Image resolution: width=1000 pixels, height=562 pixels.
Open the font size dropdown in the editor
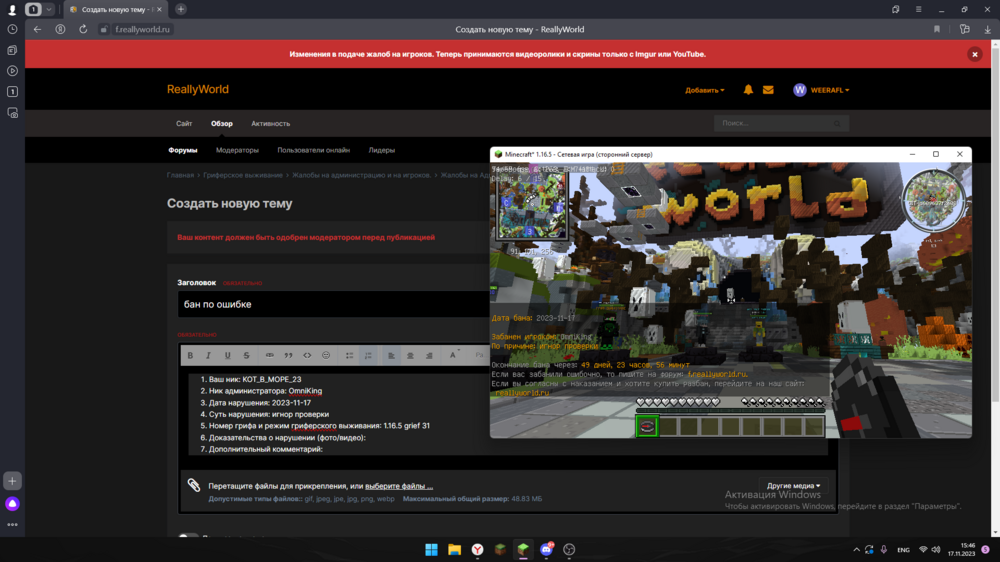point(454,355)
